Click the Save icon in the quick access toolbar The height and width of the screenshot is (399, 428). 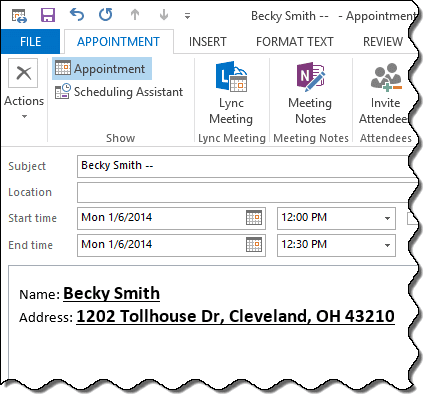(x=48, y=15)
